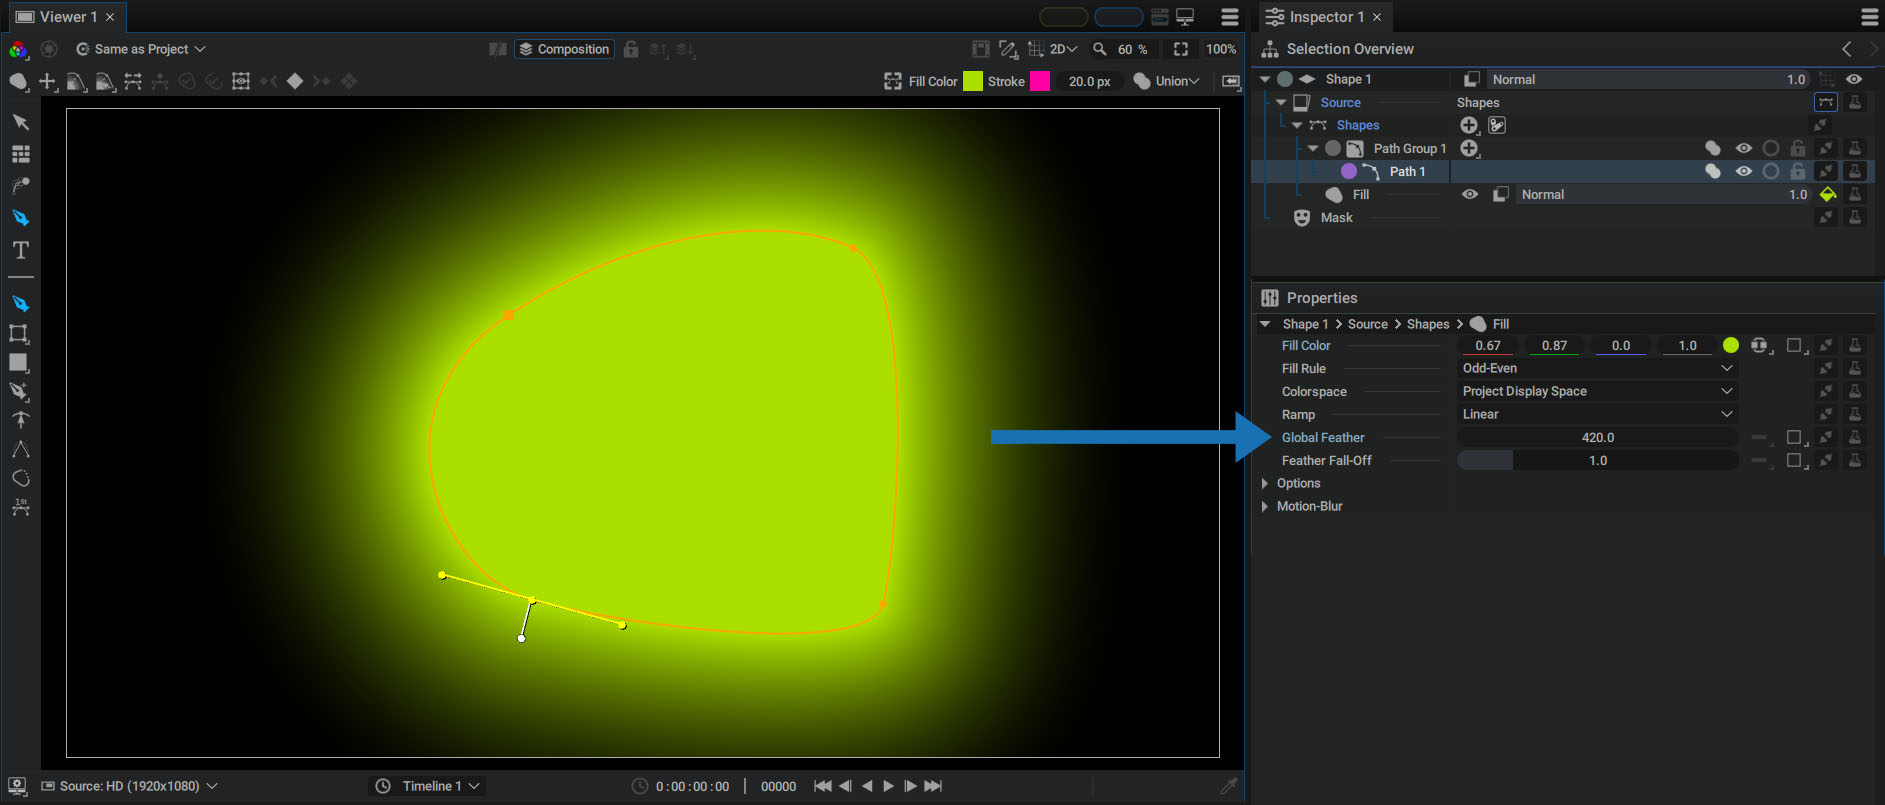
Task: Open the Inspector hamburger menu
Action: click(x=1869, y=17)
